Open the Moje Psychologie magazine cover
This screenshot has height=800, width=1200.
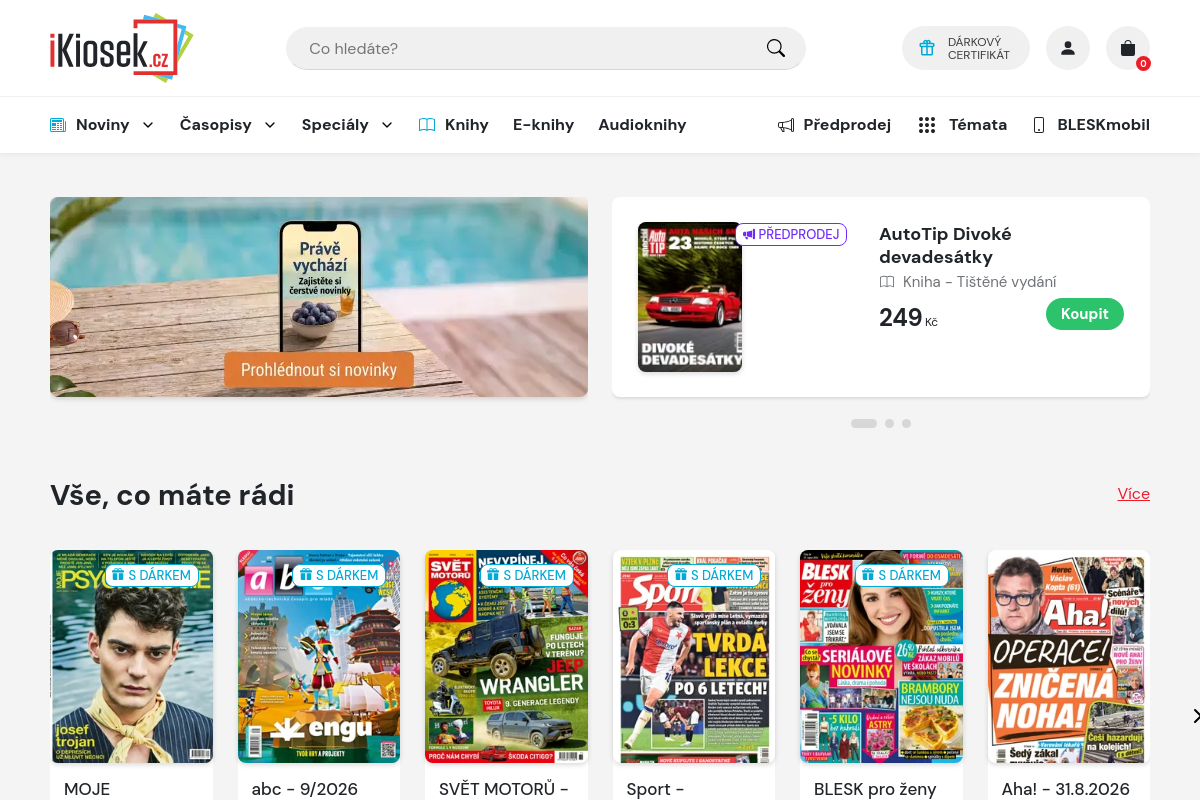click(x=132, y=657)
